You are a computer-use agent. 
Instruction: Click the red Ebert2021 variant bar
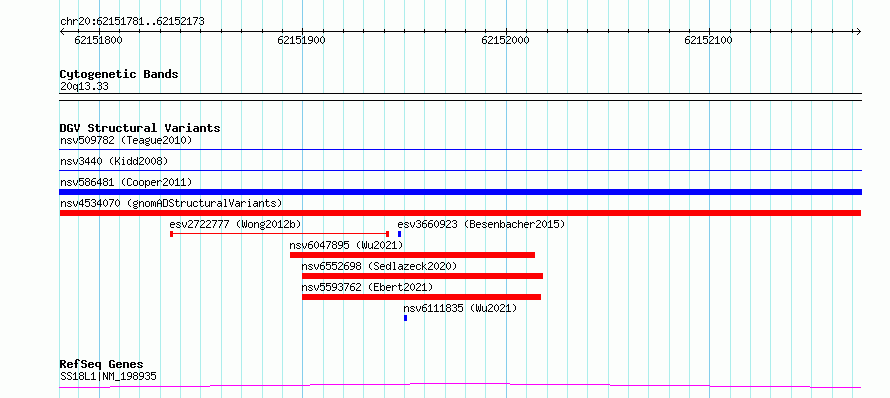coord(421,297)
